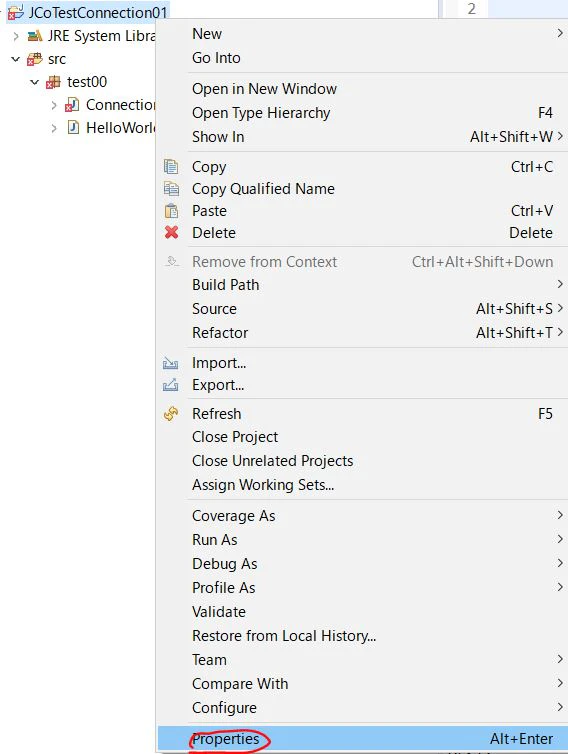Select the test00 package label
Screen dimensions: 568x754
(x=87, y=82)
